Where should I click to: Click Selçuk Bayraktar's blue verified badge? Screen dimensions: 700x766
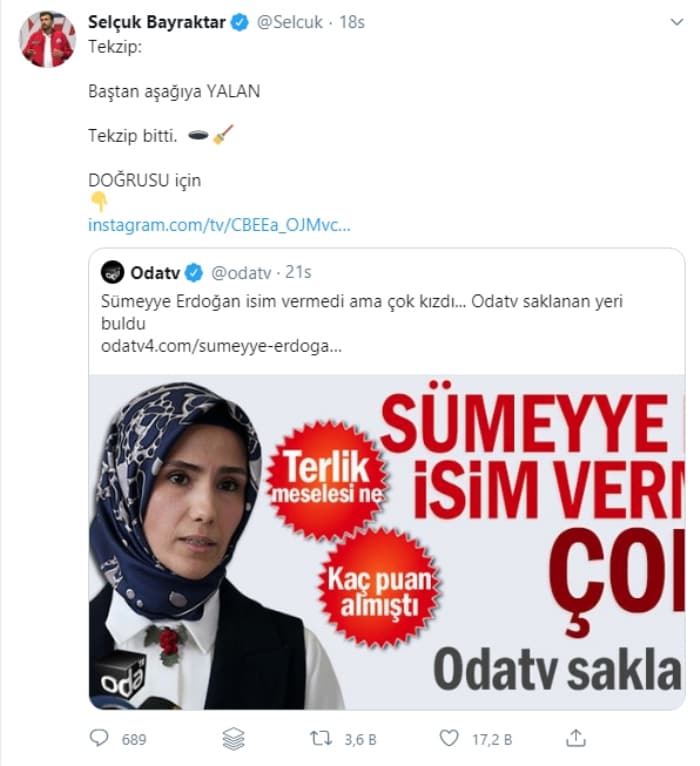click(x=239, y=22)
